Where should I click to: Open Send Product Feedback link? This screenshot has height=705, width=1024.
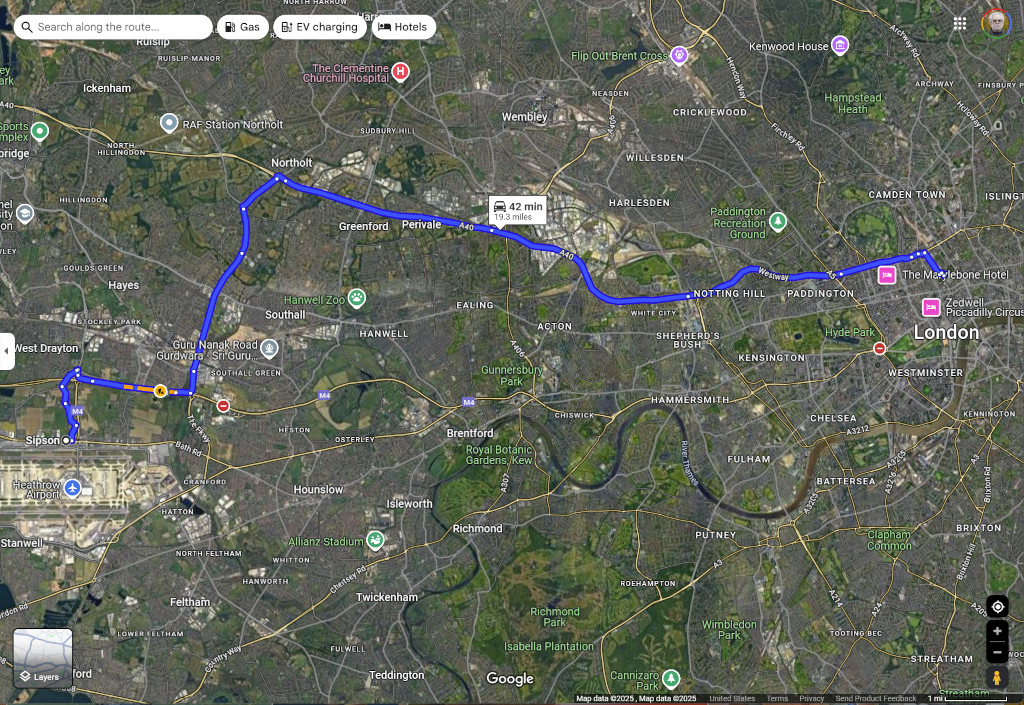(875, 698)
